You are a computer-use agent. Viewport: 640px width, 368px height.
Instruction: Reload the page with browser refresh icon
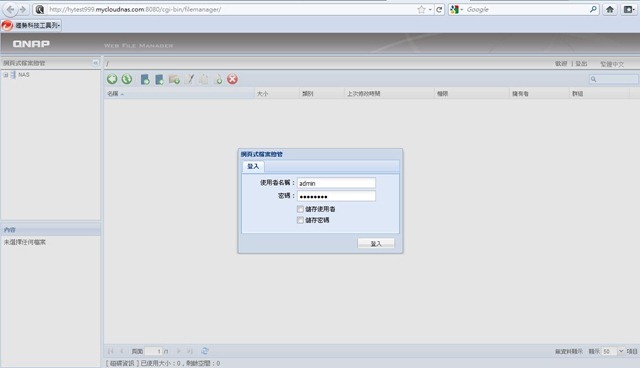click(439, 9)
